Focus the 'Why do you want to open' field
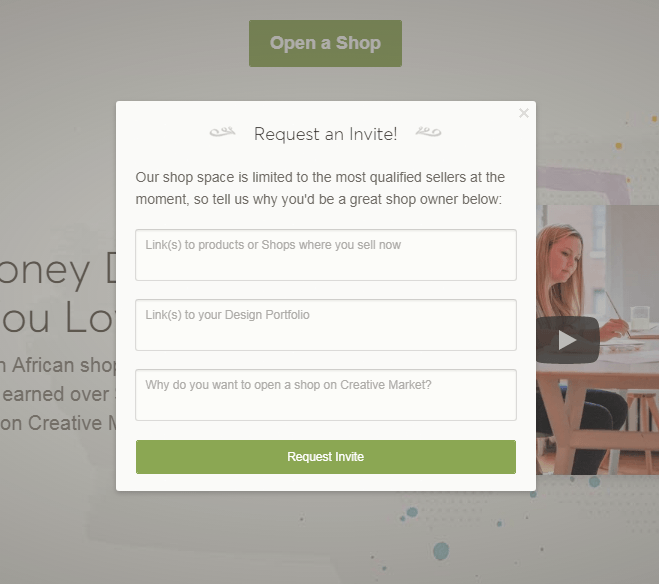 (326, 395)
